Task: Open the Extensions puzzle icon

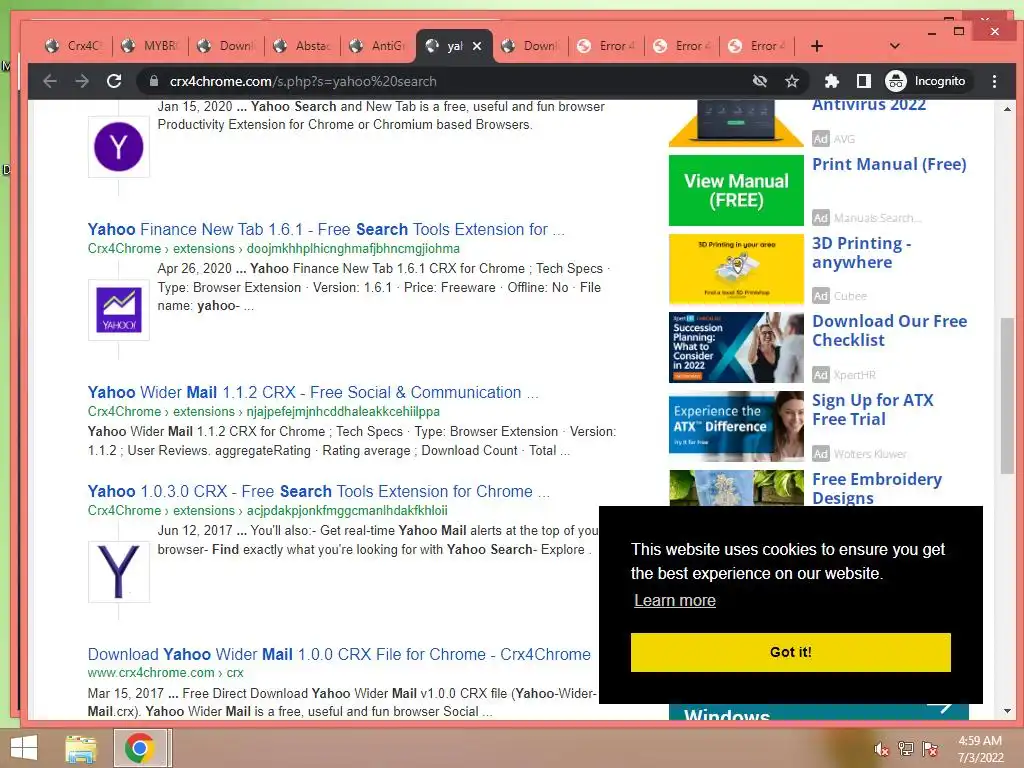Action: (831, 81)
